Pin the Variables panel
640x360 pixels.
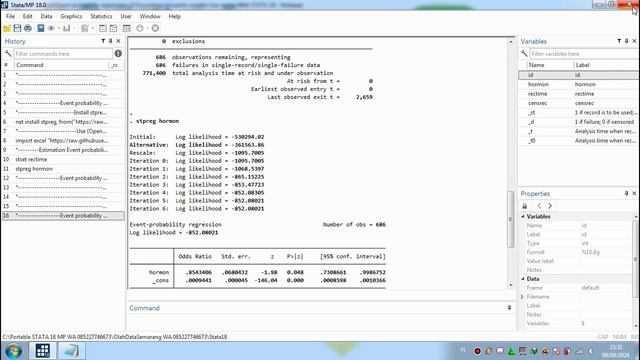627,41
